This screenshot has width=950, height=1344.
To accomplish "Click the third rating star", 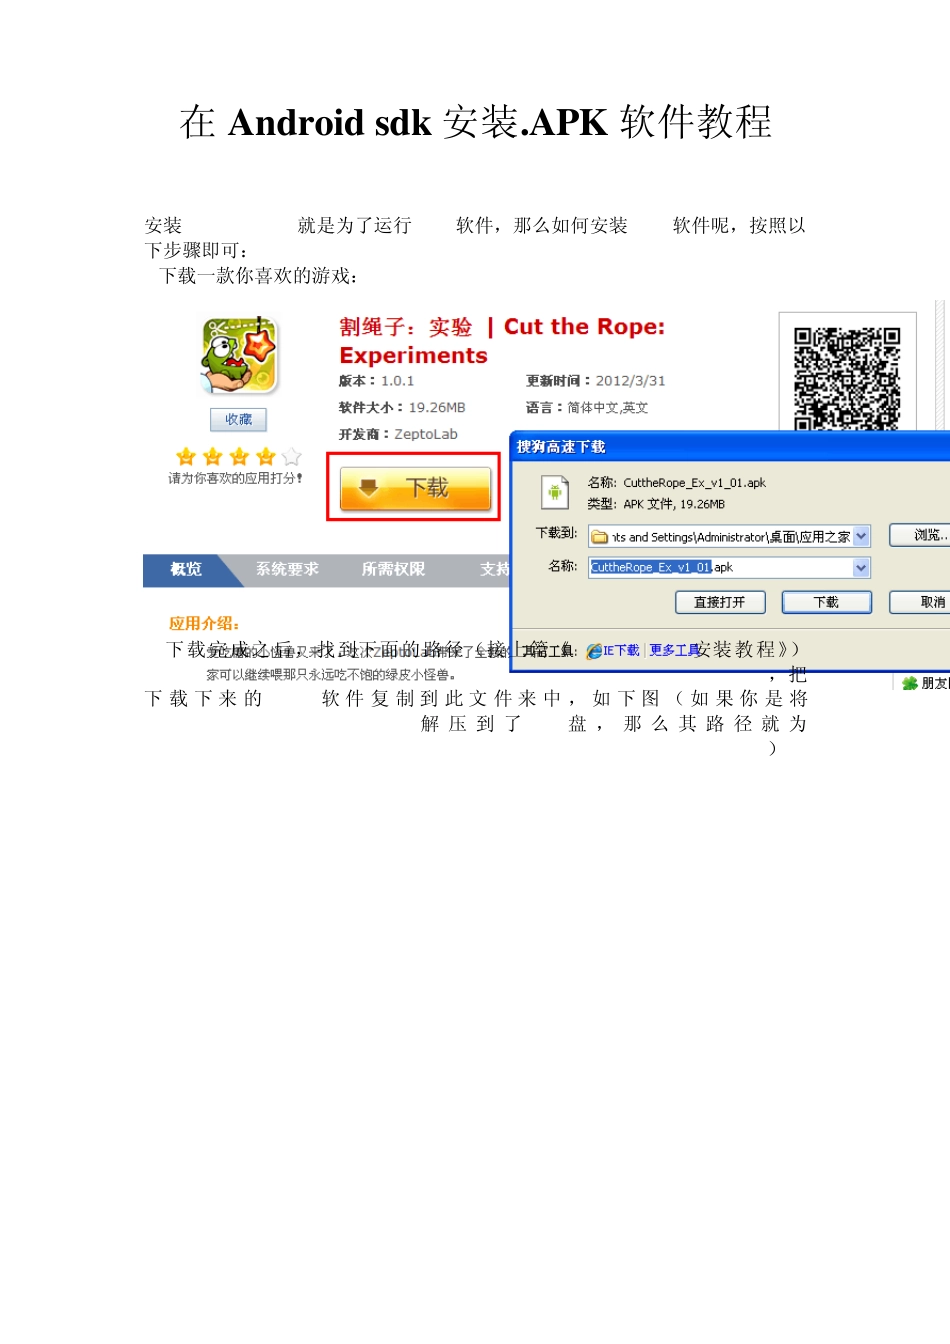I will coord(239,457).
